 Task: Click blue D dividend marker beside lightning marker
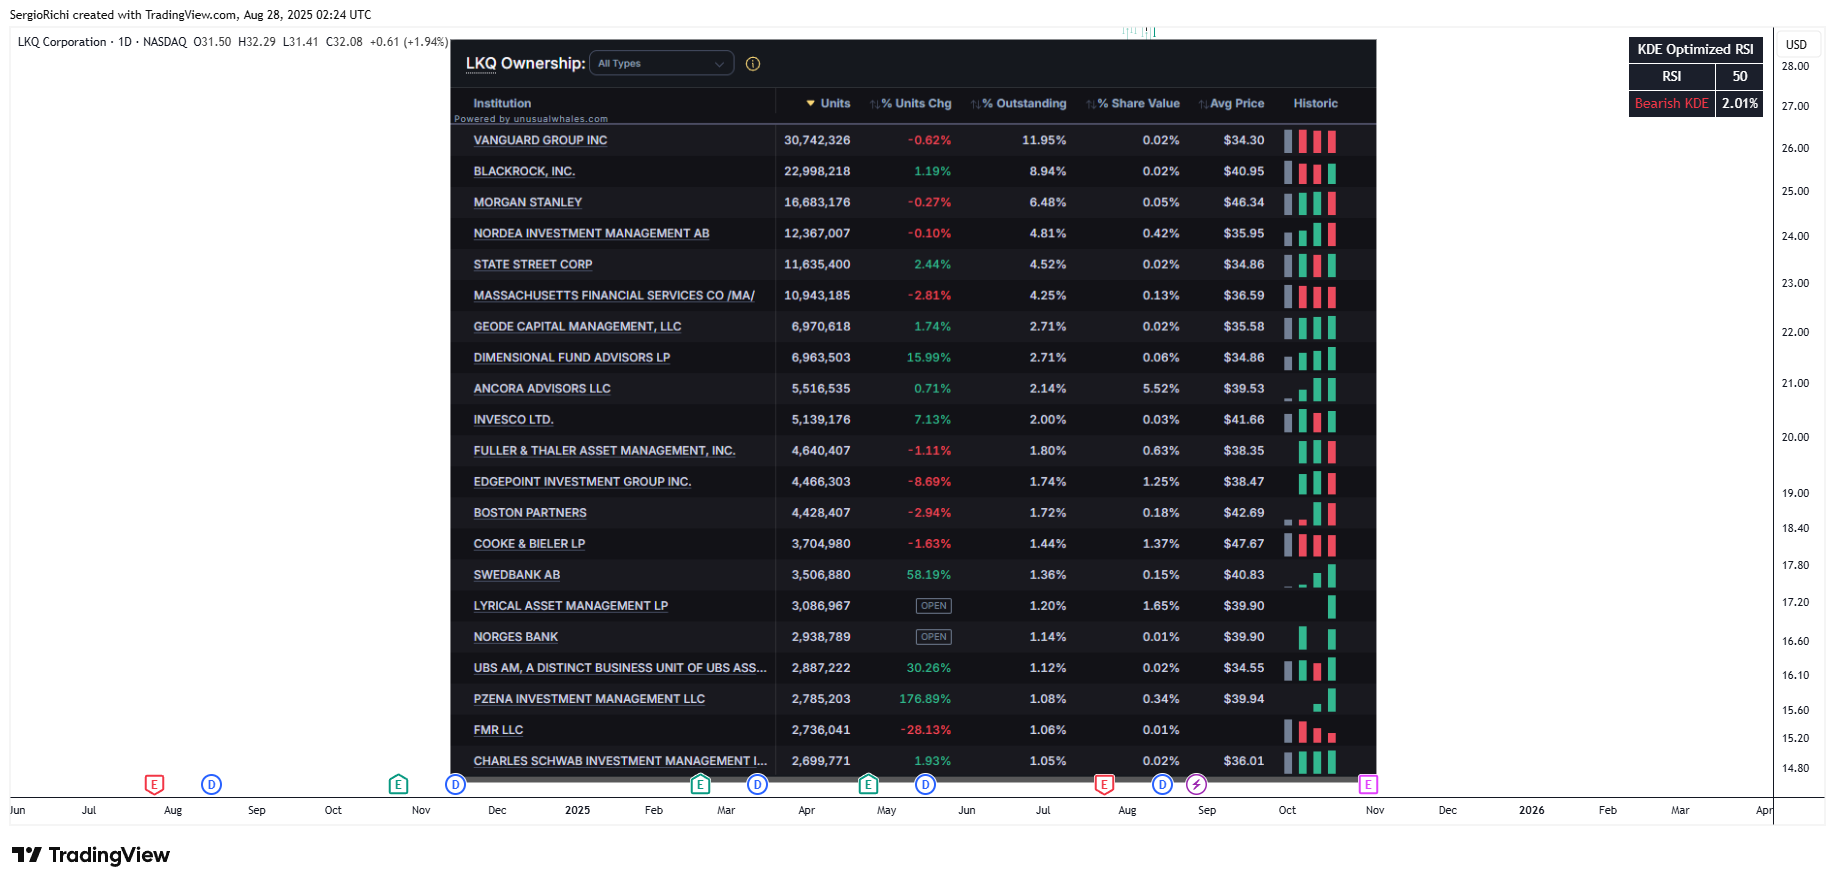pyautogui.click(x=1162, y=784)
